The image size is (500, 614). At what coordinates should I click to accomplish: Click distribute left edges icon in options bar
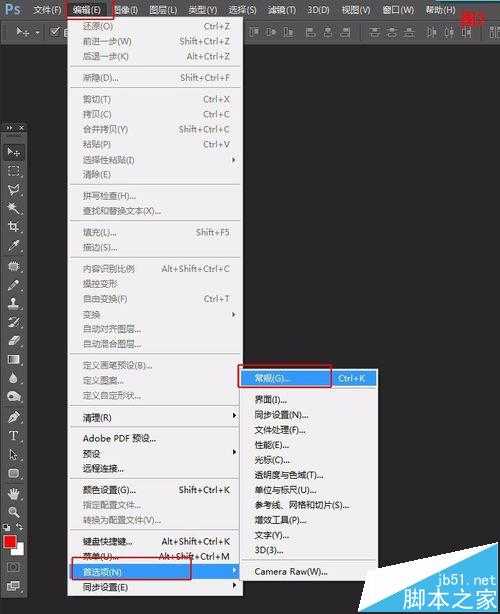pos(431,32)
